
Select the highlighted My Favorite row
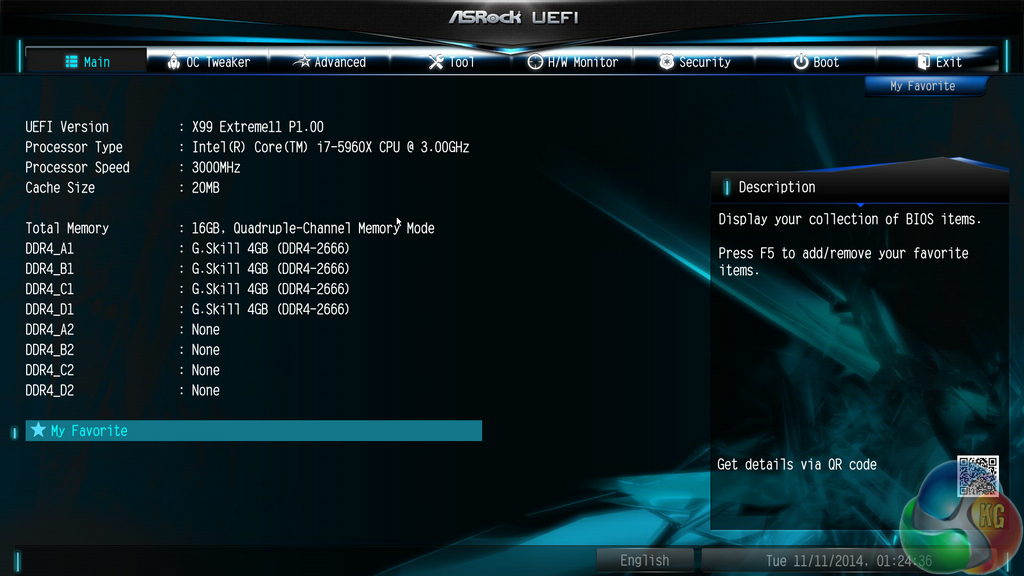[253, 430]
